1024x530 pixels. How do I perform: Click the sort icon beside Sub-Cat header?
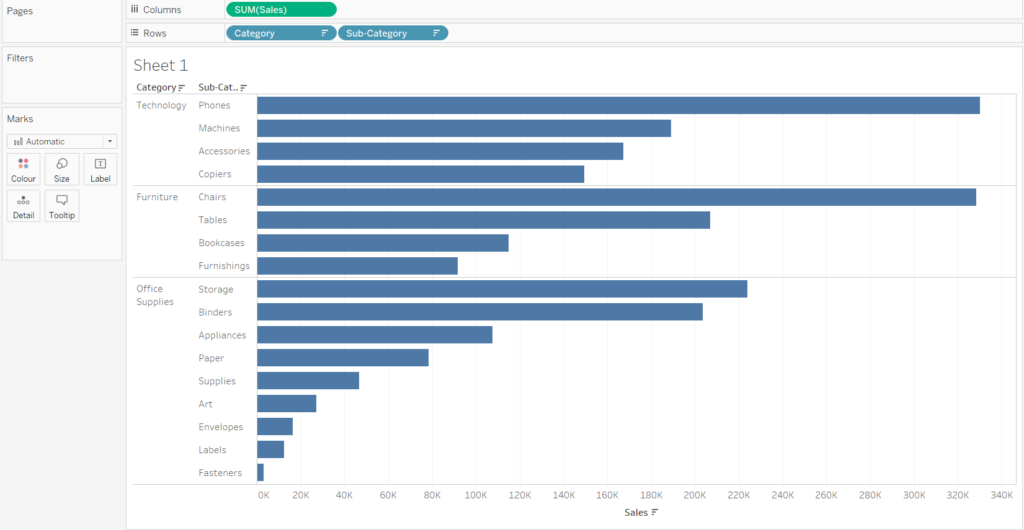[243, 87]
